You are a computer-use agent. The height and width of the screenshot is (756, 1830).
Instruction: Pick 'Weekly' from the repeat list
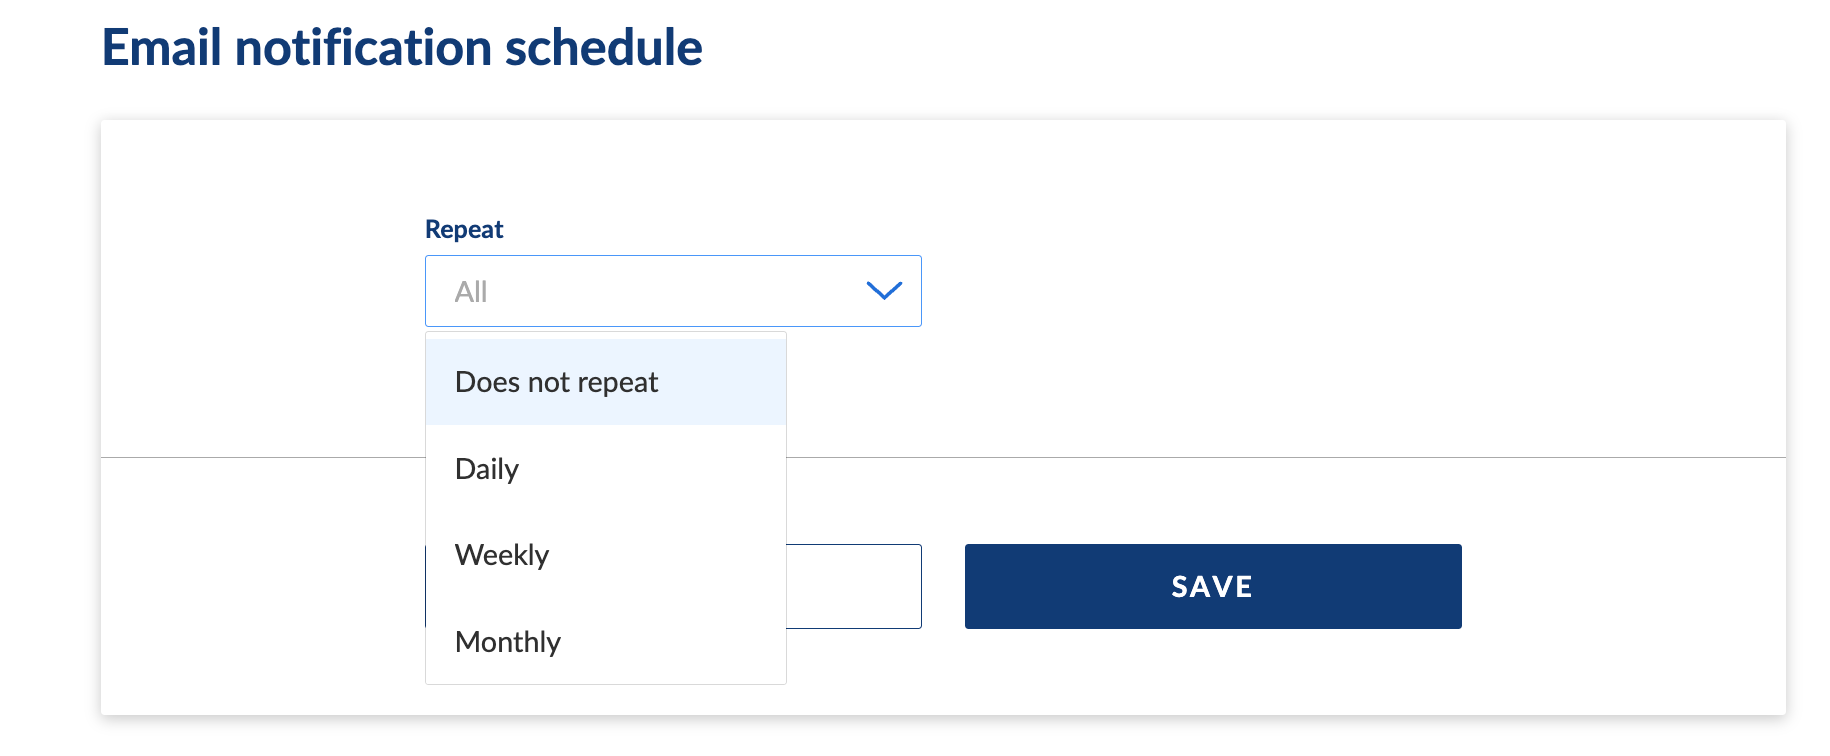(x=606, y=555)
